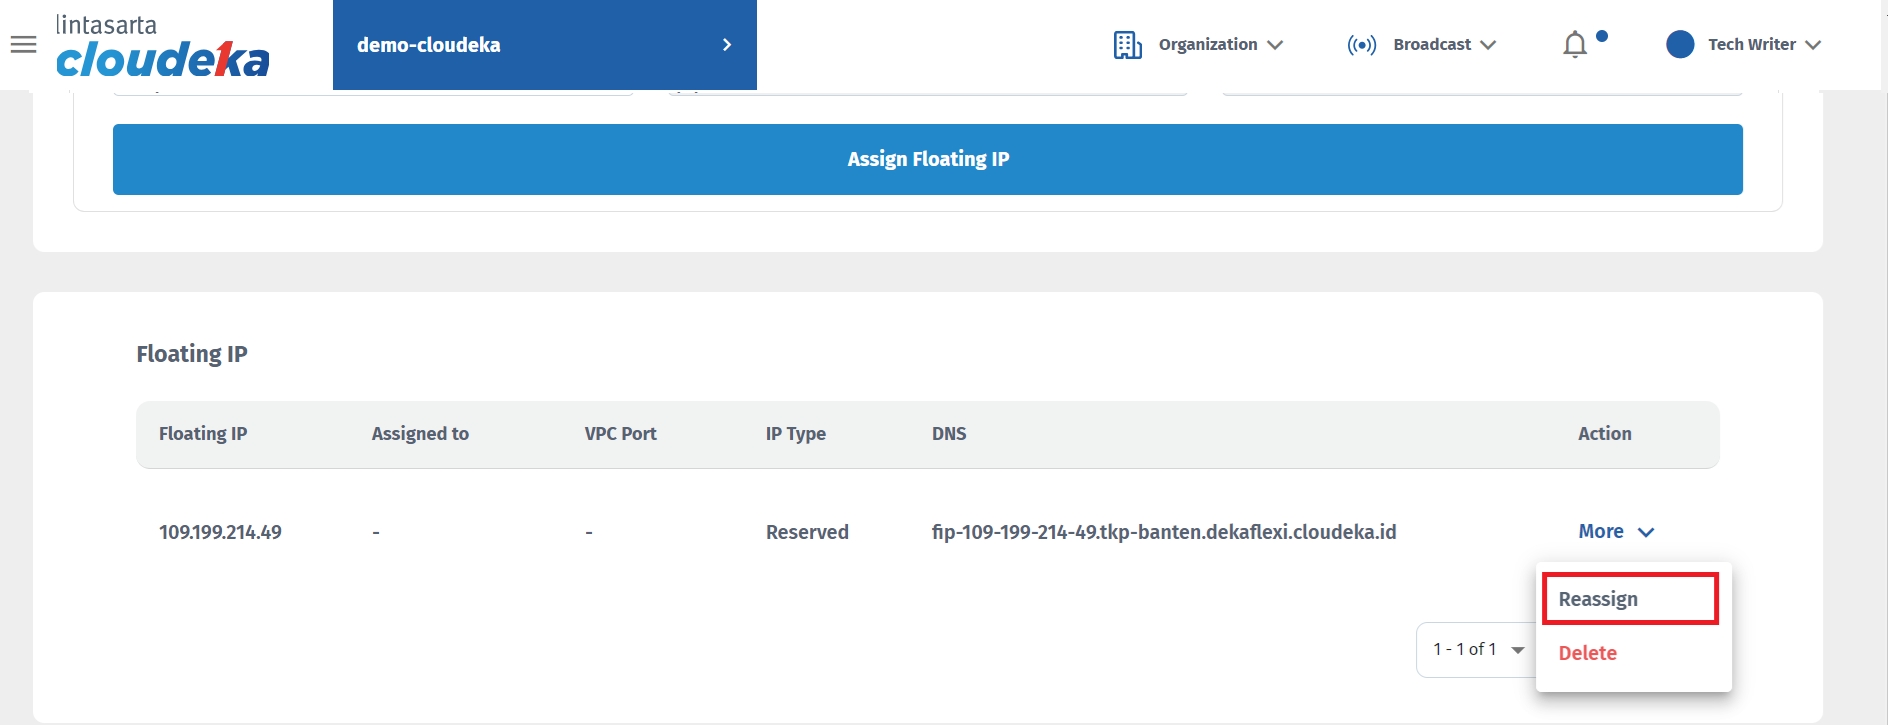Open the Tech Writer account dropdown arrow
This screenshot has height=725, width=1888.
click(x=1813, y=45)
